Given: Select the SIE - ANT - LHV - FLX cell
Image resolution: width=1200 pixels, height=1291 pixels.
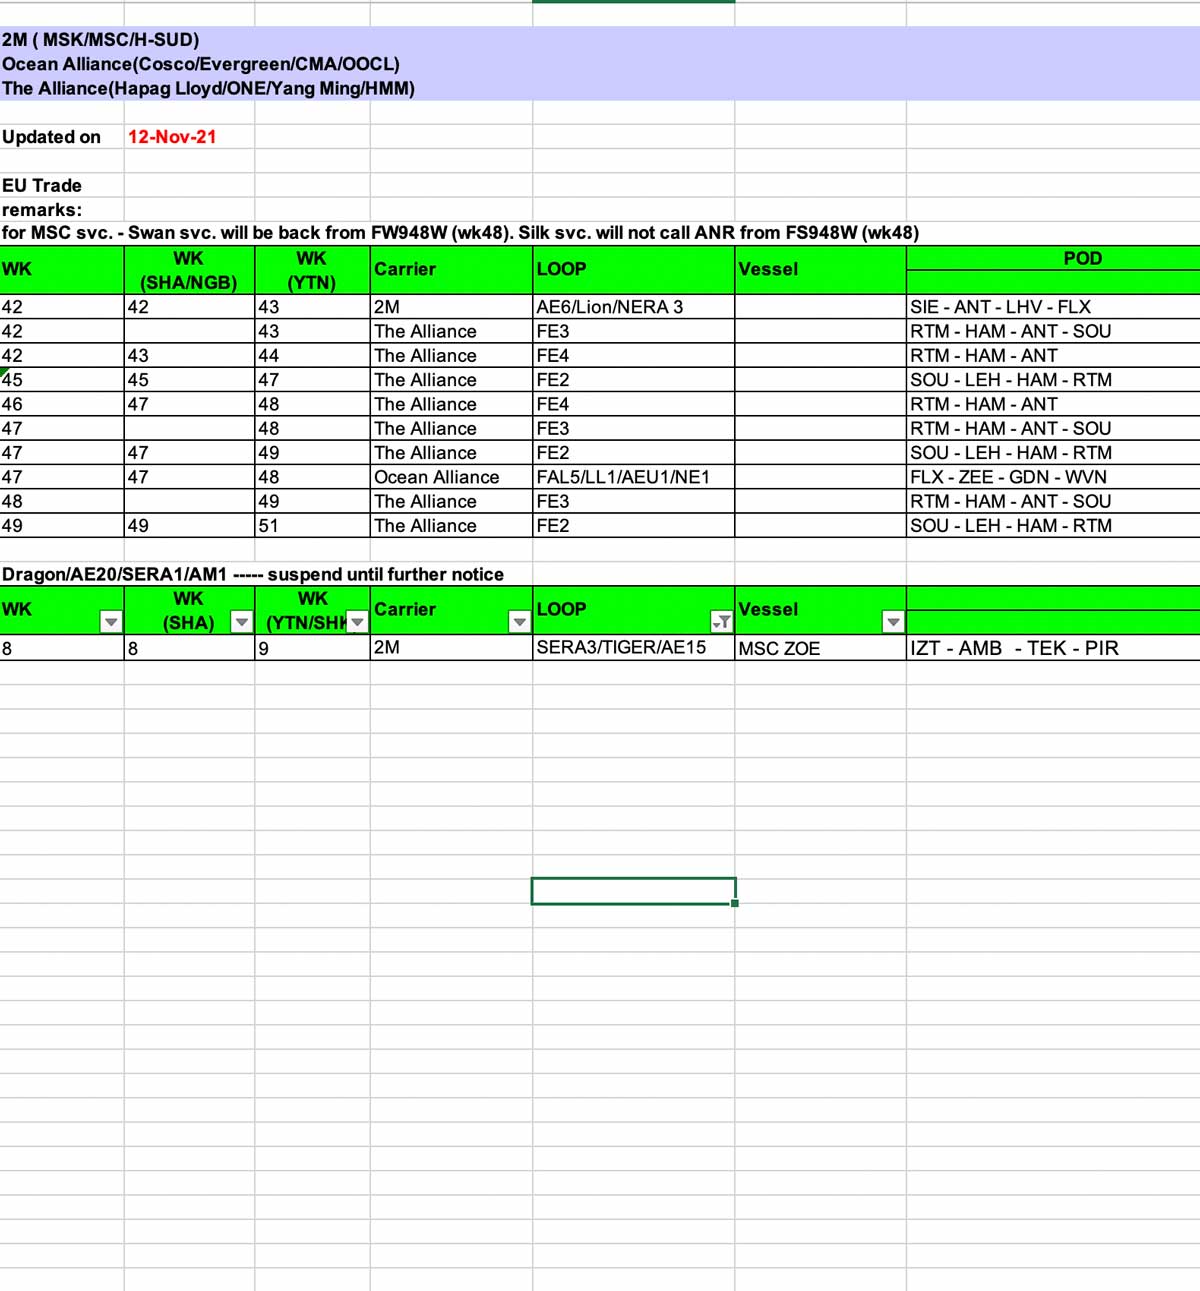Looking at the screenshot, I should pyautogui.click(x=1000, y=307).
